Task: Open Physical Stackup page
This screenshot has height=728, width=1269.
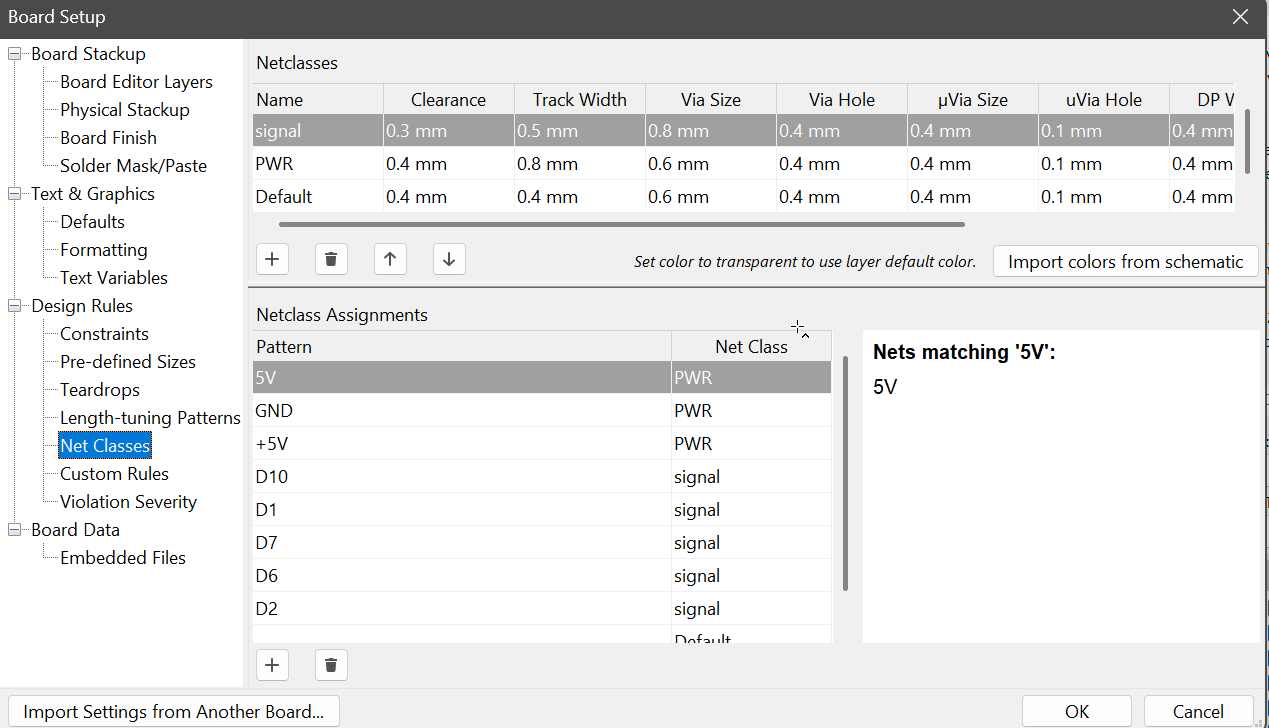Action: point(124,110)
